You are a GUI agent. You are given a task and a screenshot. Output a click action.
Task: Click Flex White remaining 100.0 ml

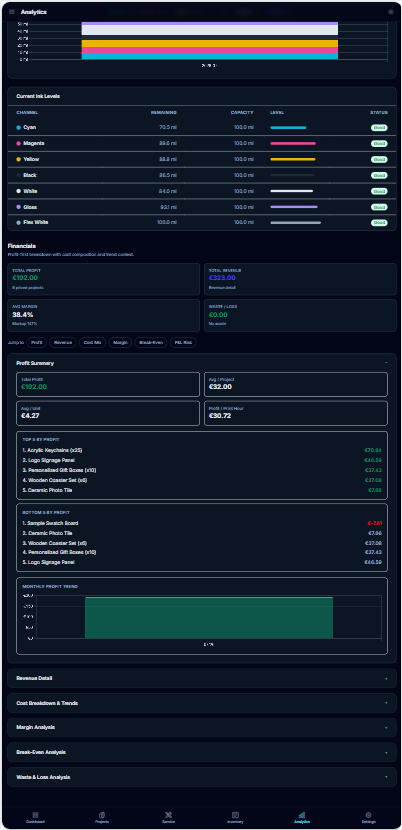click(167, 223)
